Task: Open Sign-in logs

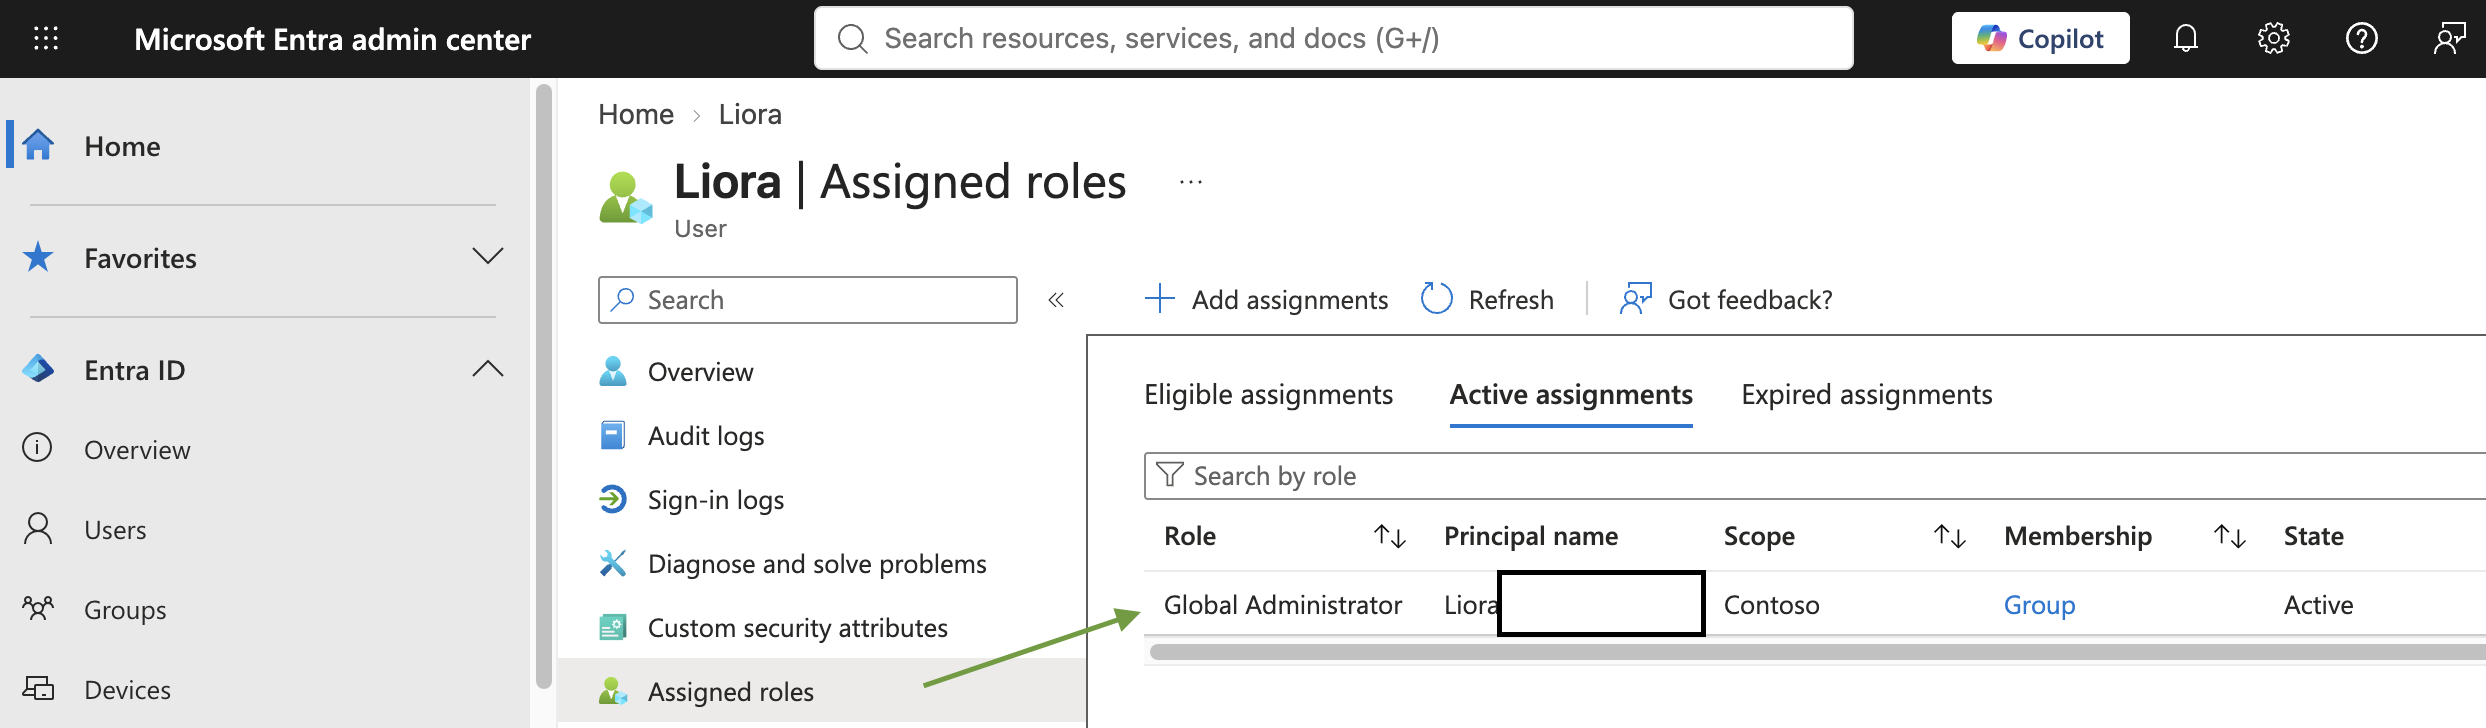Action: pyautogui.click(x=716, y=500)
